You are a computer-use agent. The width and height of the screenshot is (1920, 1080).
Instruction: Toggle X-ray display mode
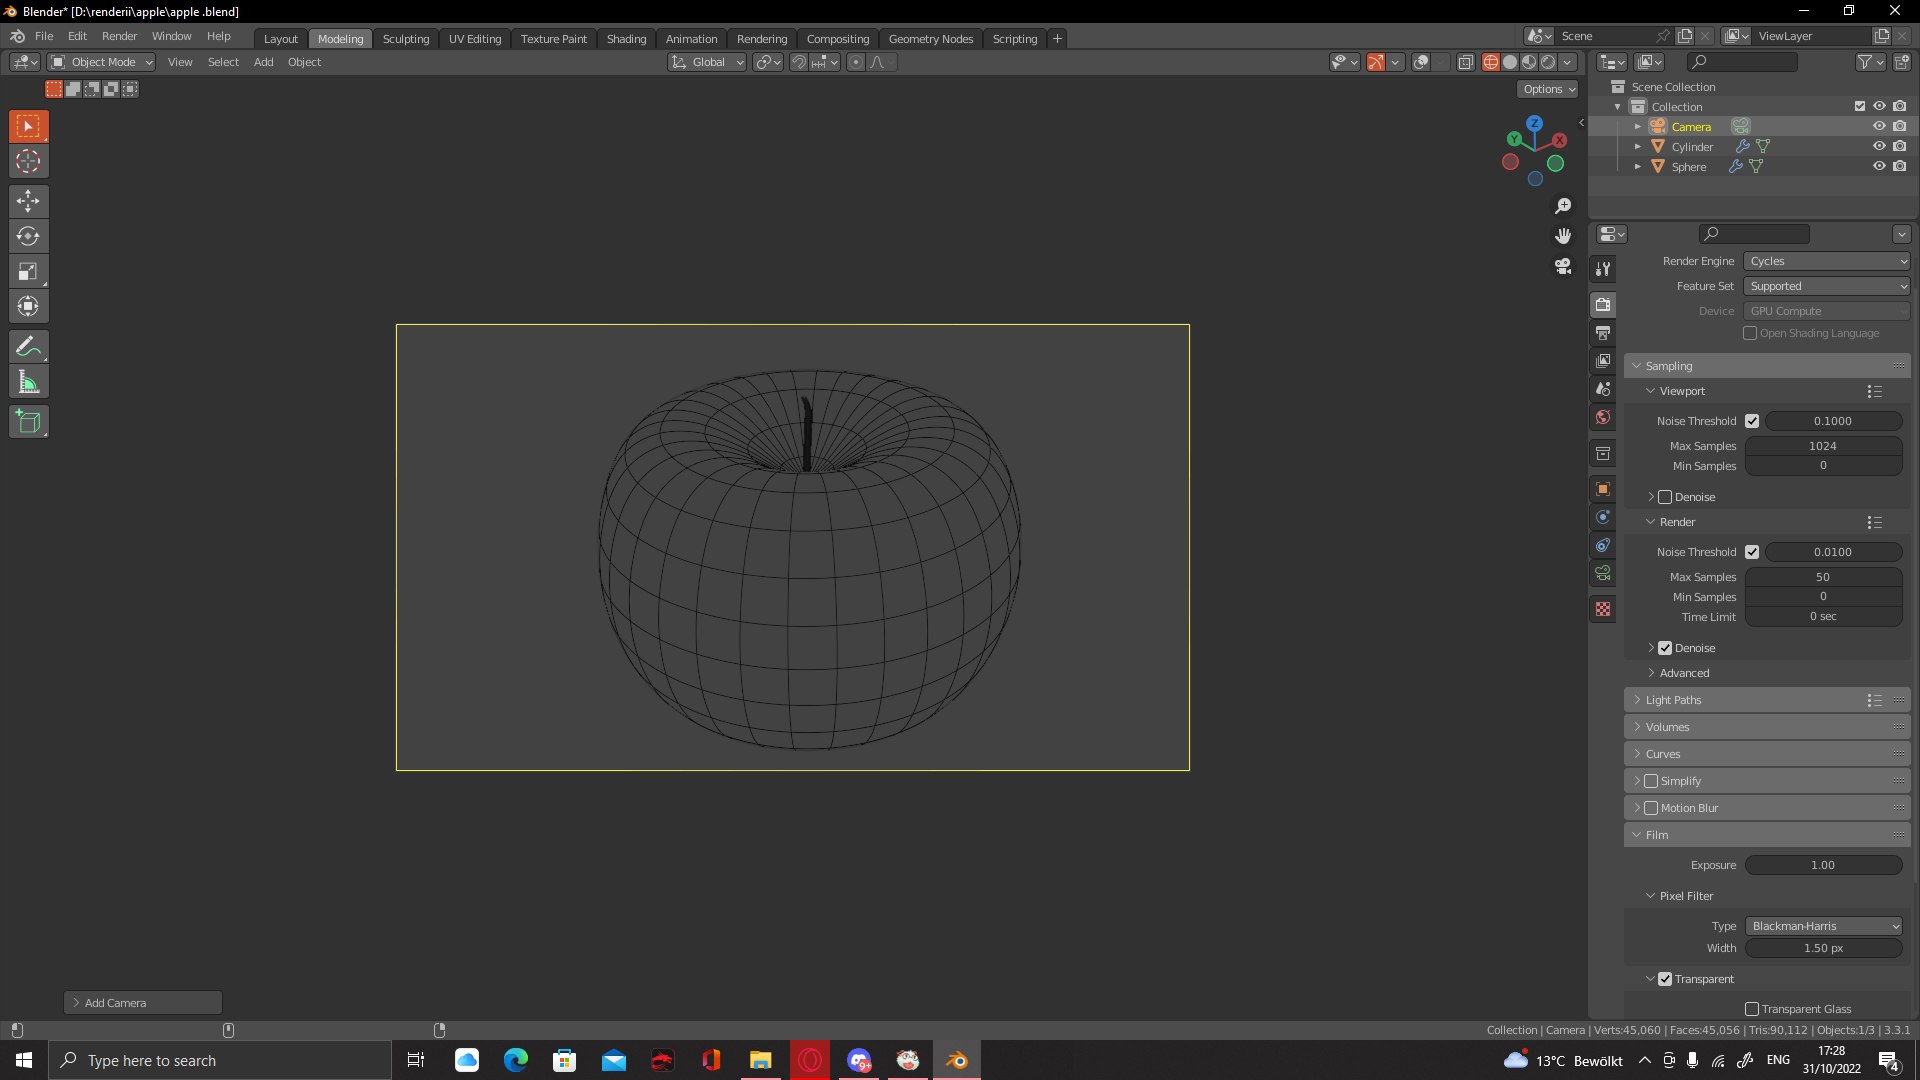click(1465, 62)
